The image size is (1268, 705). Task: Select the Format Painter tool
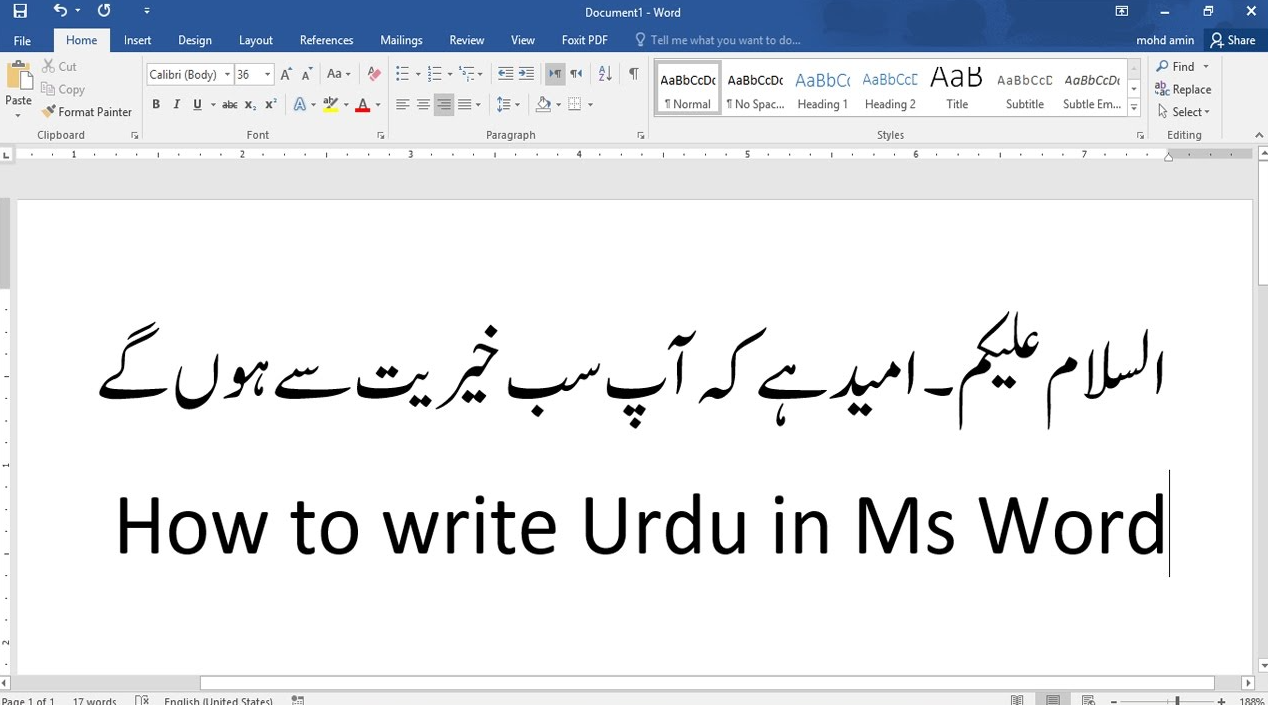(x=87, y=111)
